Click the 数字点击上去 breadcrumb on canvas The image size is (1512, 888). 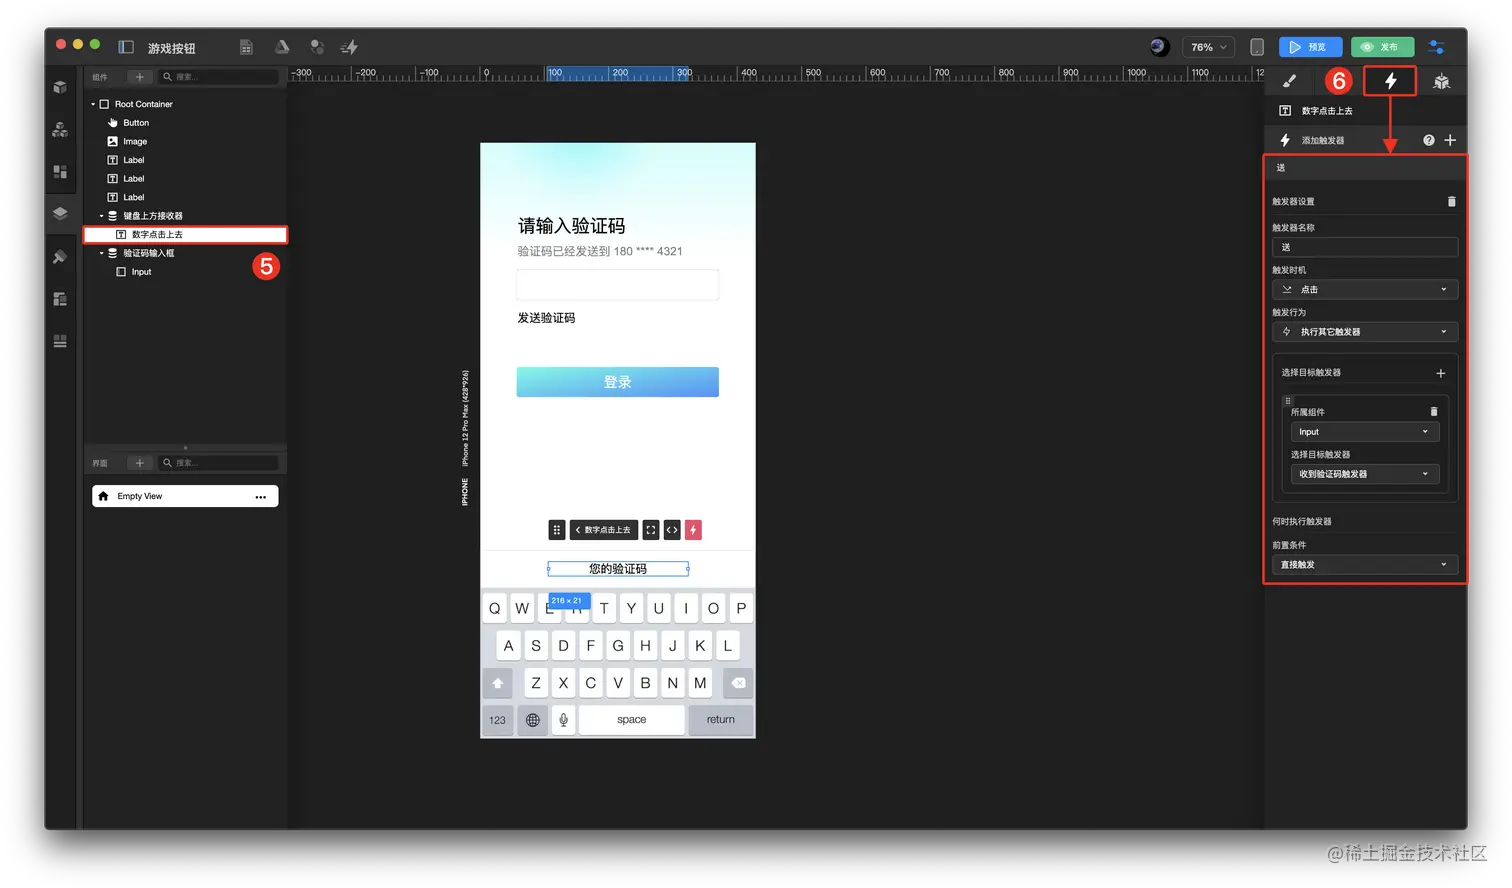click(x=604, y=530)
